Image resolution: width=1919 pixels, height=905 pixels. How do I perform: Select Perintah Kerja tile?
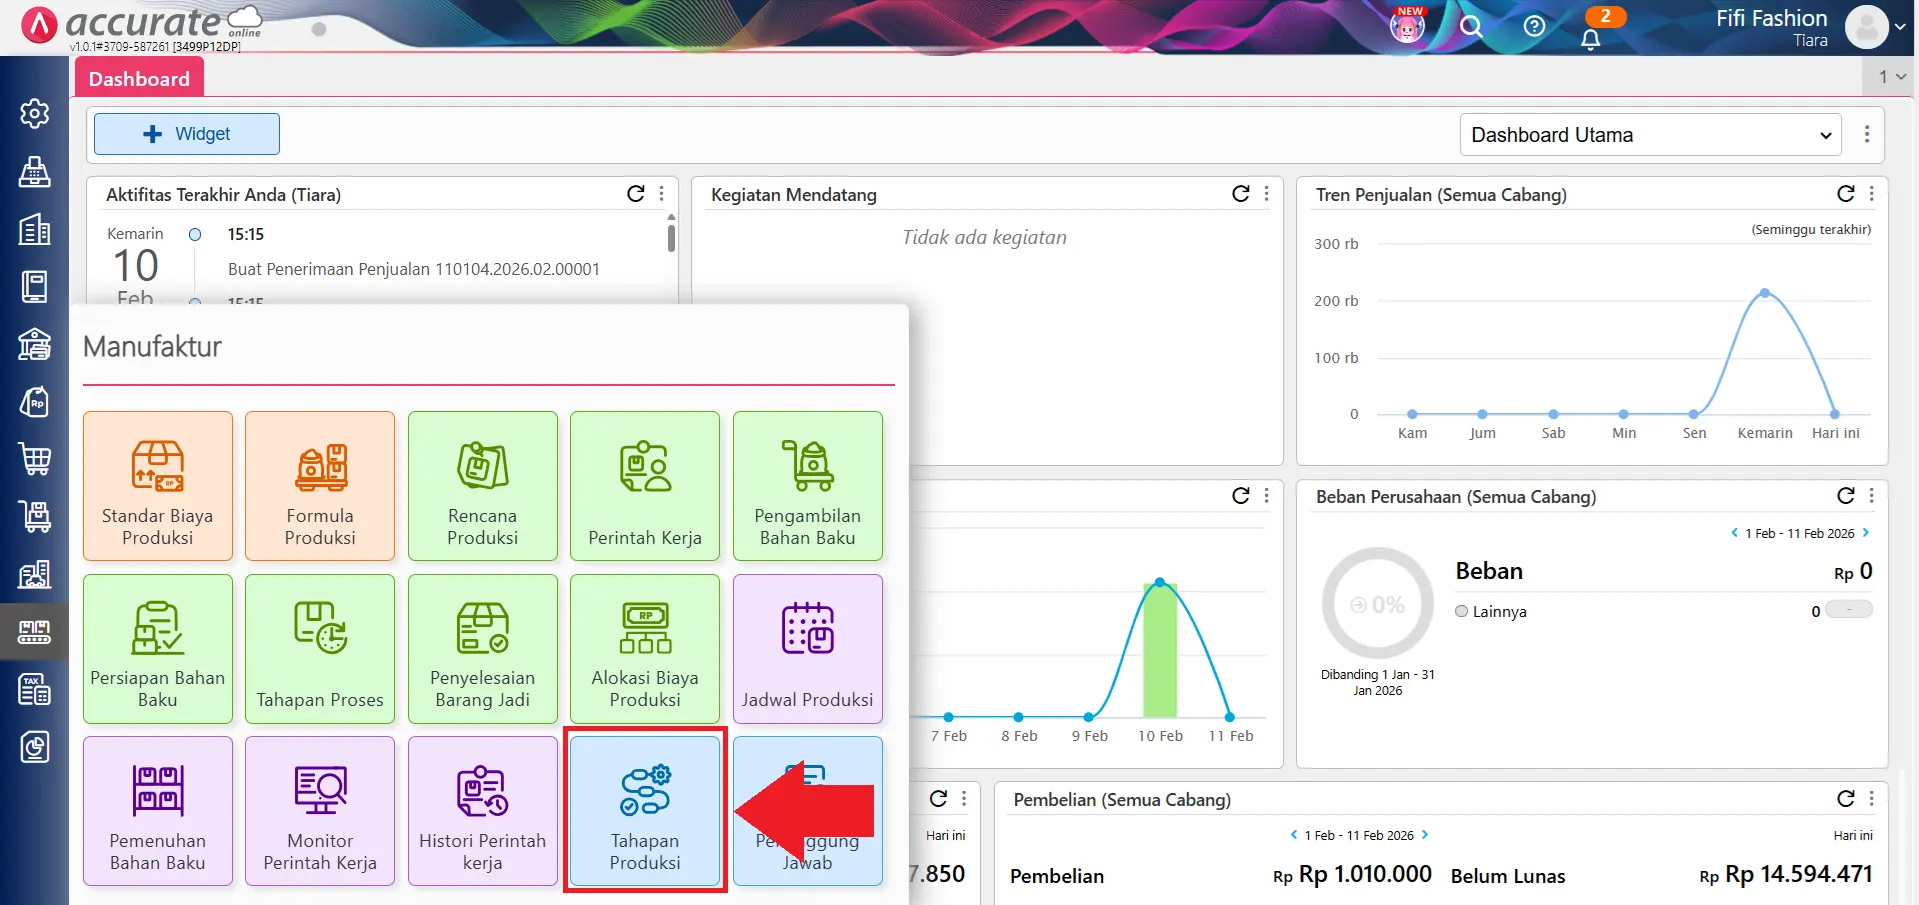tap(645, 486)
